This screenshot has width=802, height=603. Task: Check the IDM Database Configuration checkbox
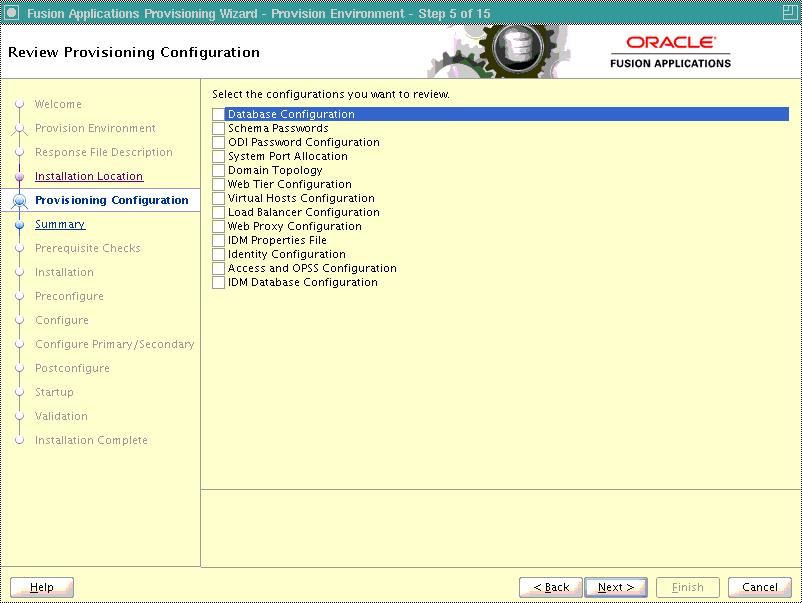[218, 282]
